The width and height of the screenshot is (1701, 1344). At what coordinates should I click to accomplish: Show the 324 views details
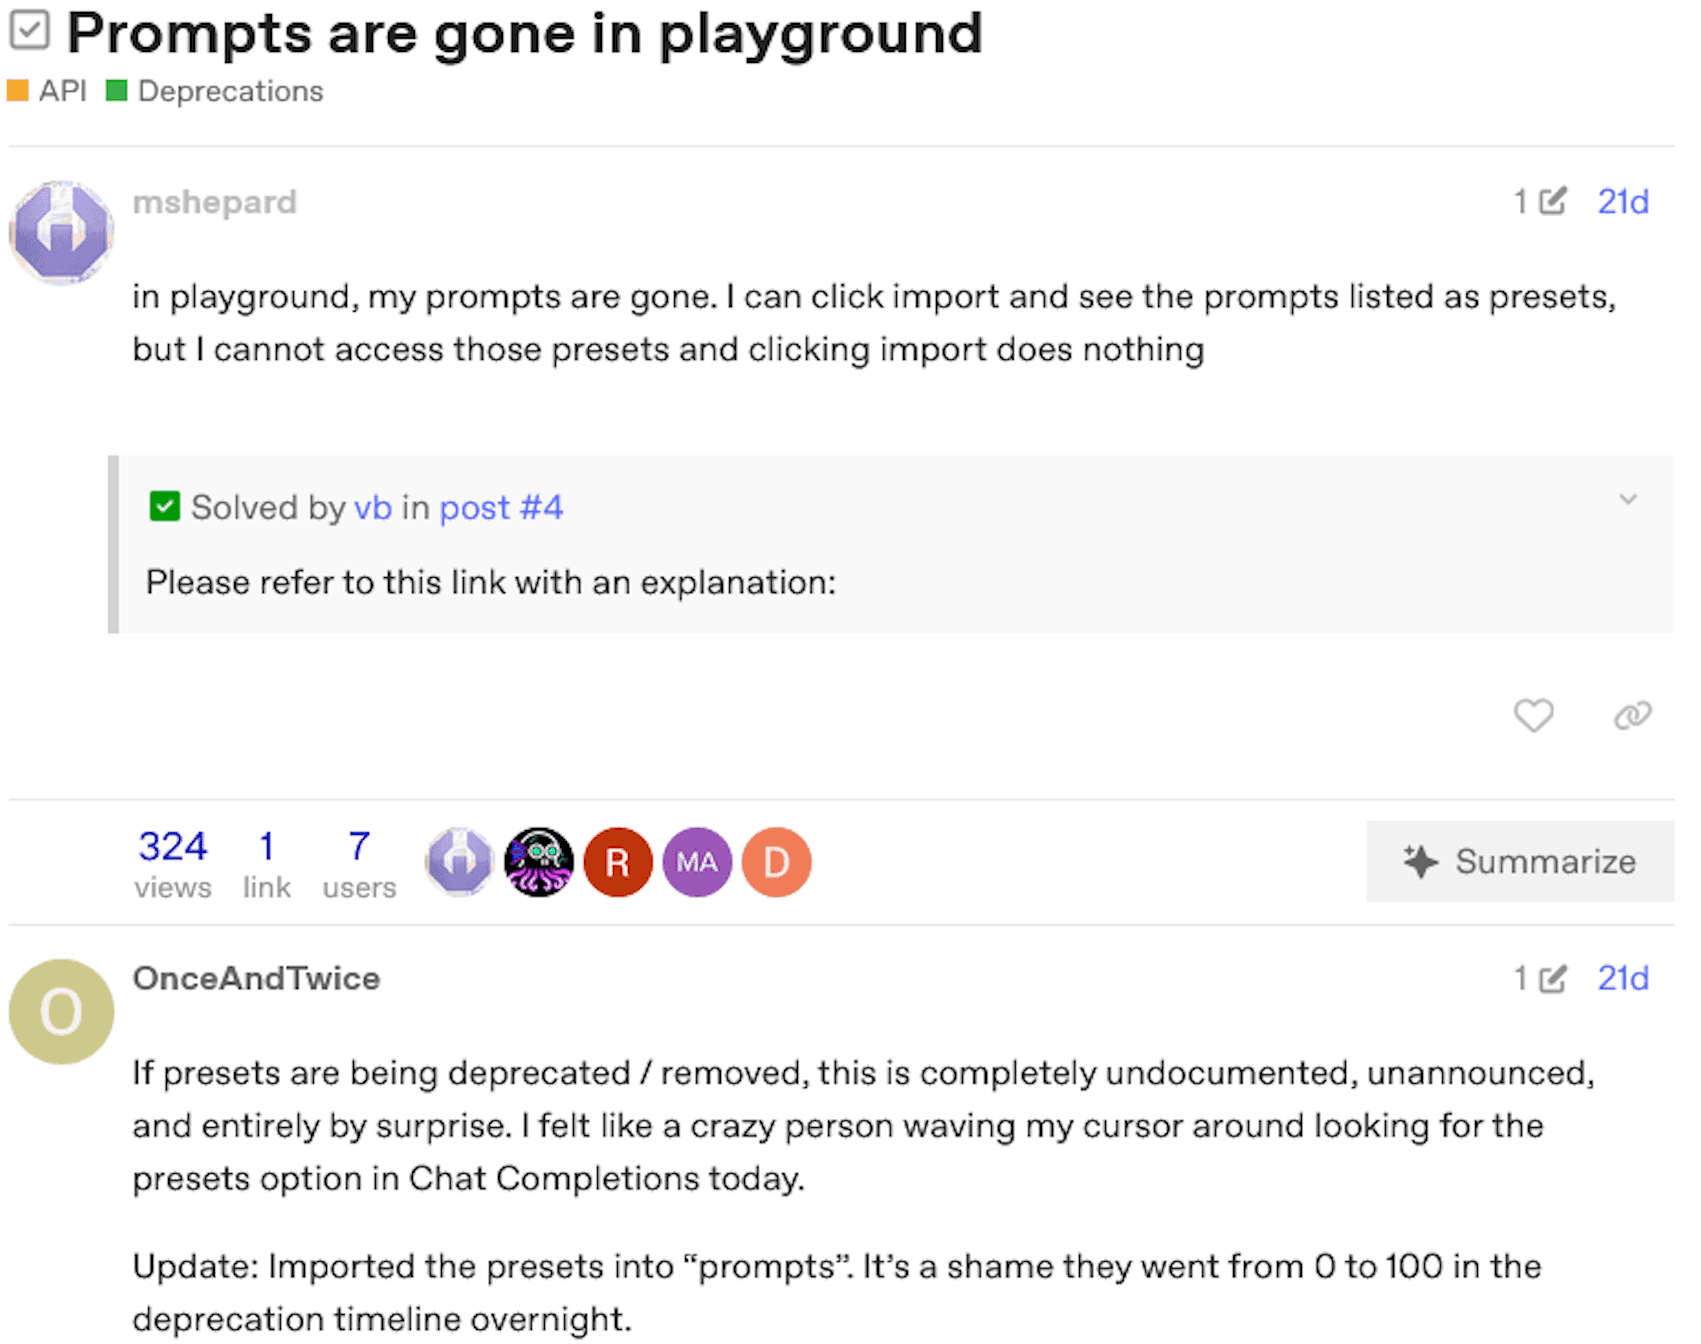point(173,864)
